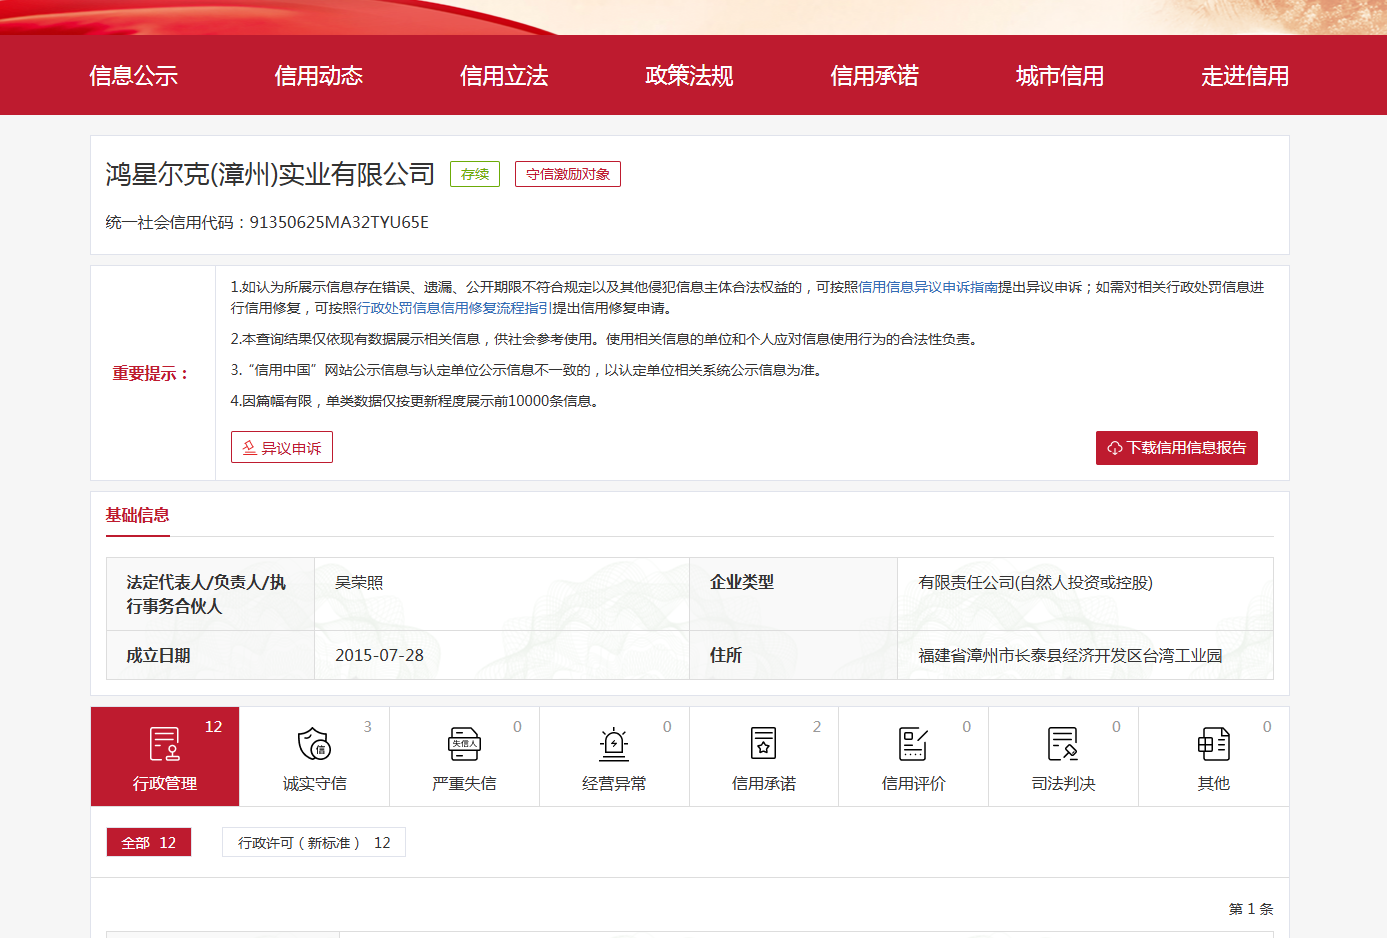
Task: Open the 司法判决 category icon
Action: pos(1063,744)
